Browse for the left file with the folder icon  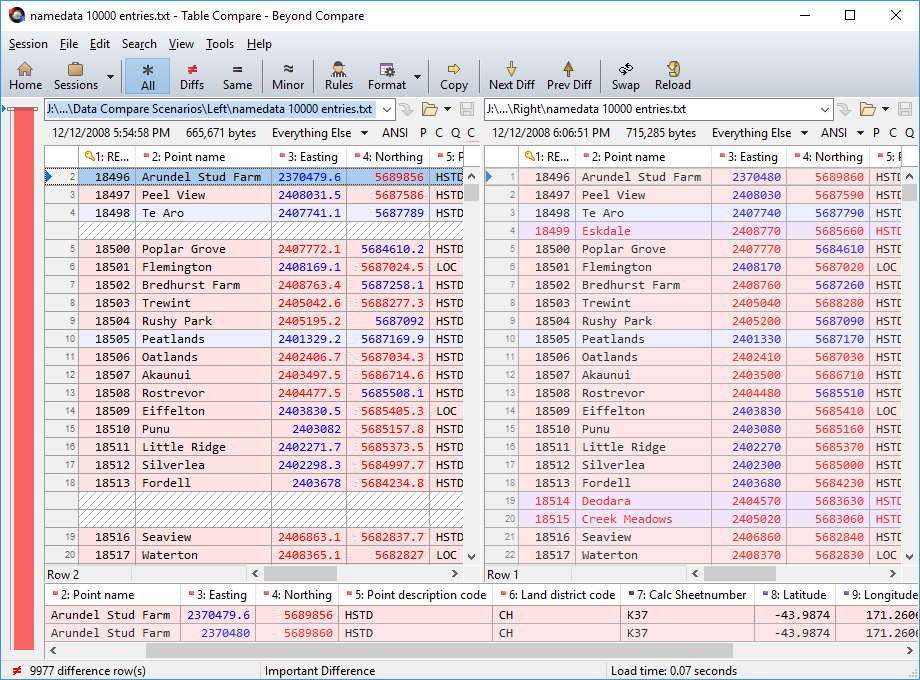click(430, 109)
